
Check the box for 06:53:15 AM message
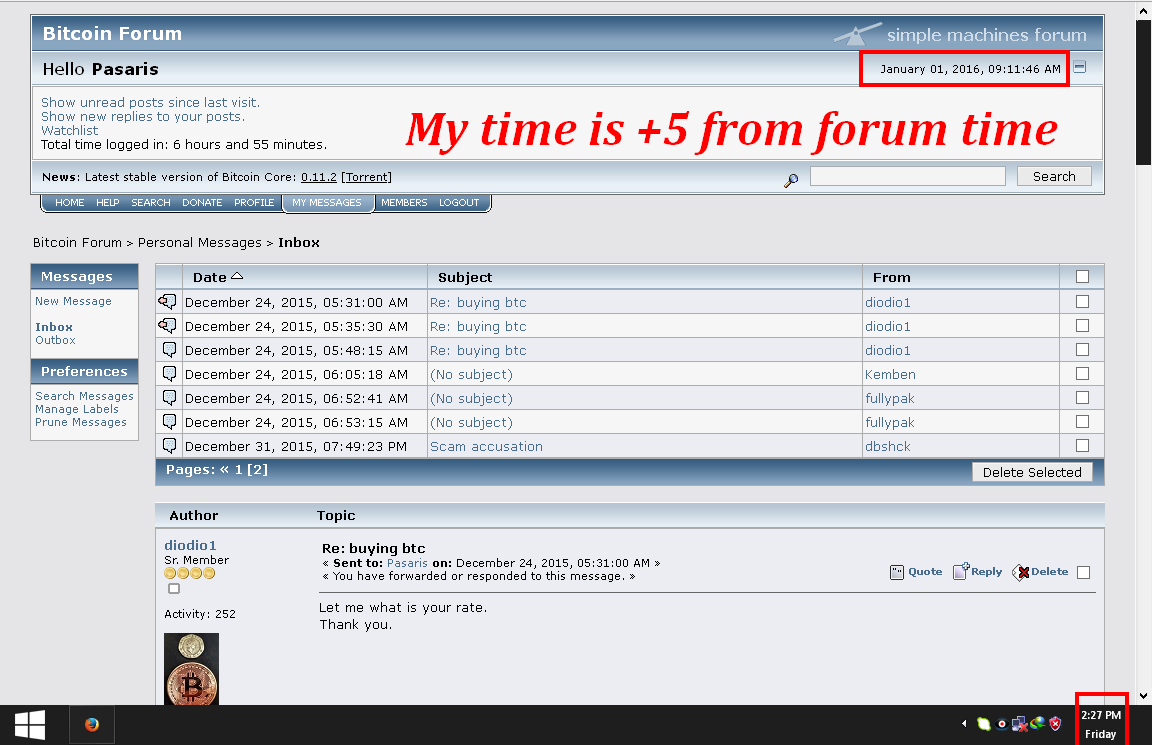[x=1082, y=422]
